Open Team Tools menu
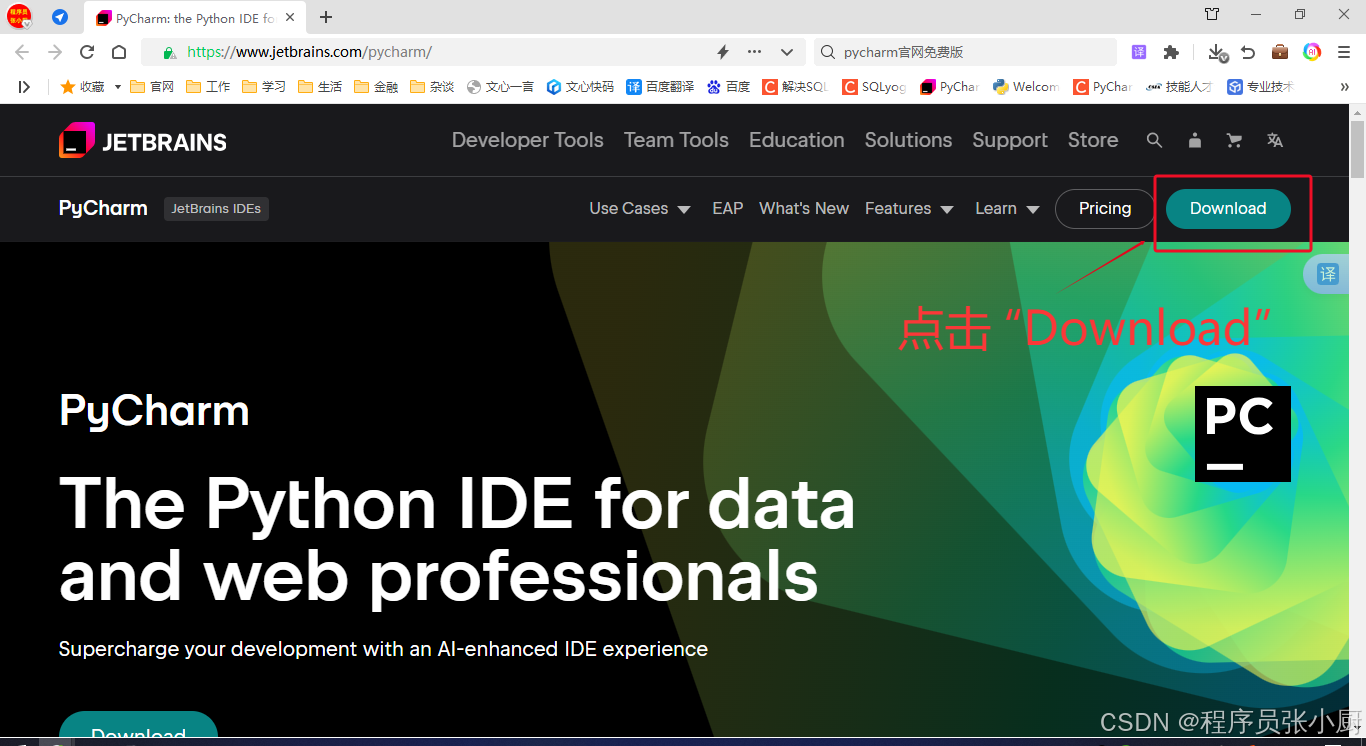This screenshot has width=1366, height=746. pos(676,141)
